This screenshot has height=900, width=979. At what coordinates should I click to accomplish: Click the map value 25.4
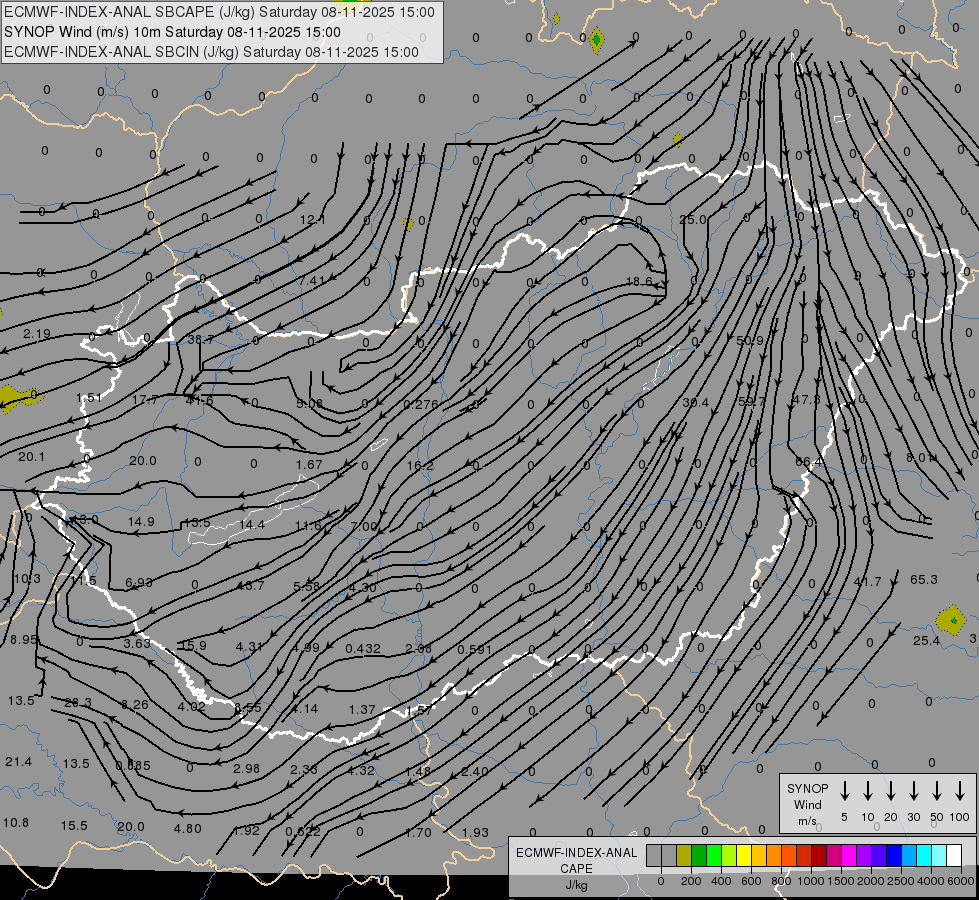click(926, 641)
